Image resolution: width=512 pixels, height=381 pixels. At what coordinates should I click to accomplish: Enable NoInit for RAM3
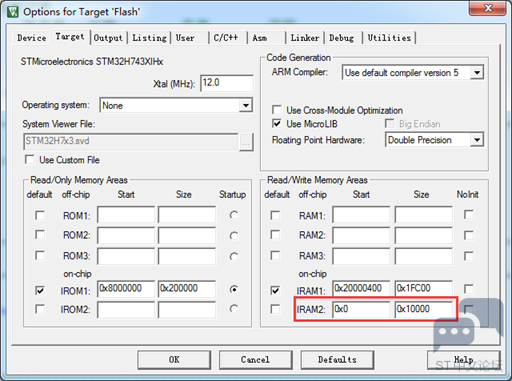[x=469, y=256]
